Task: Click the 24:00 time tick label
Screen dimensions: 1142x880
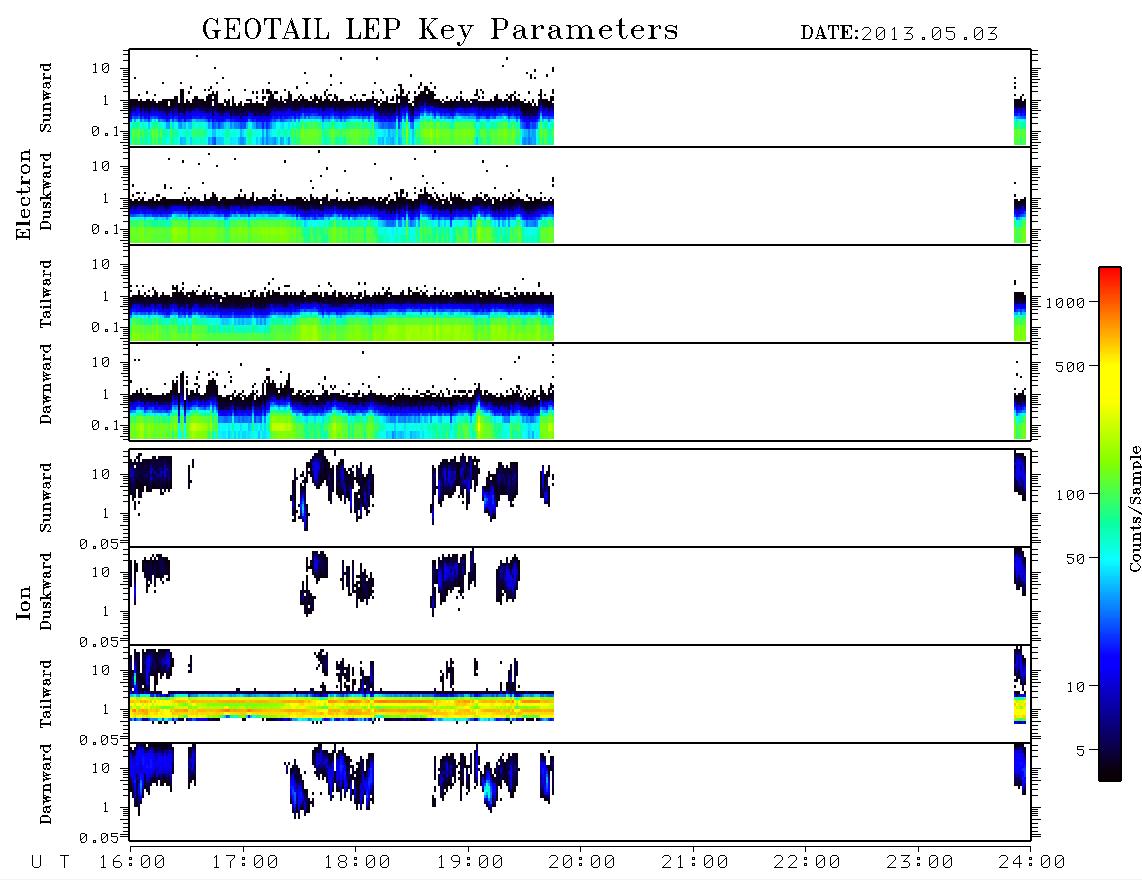Action: click(x=1031, y=863)
